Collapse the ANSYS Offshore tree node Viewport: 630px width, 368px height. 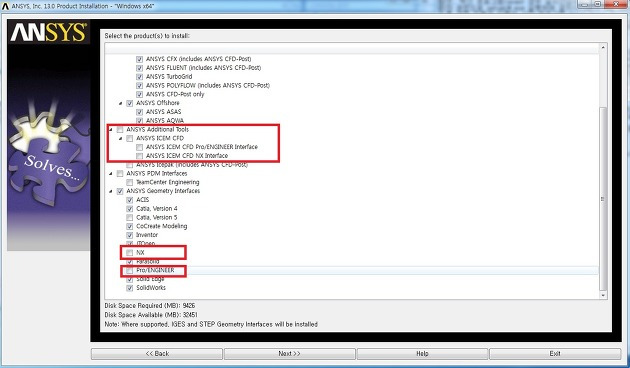(x=120, y=103)
